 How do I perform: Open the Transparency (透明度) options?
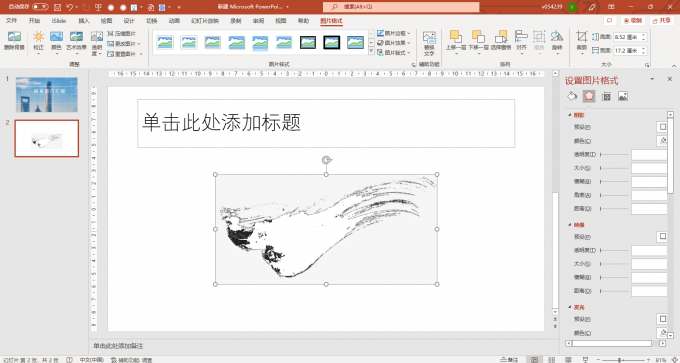(97, 43)
